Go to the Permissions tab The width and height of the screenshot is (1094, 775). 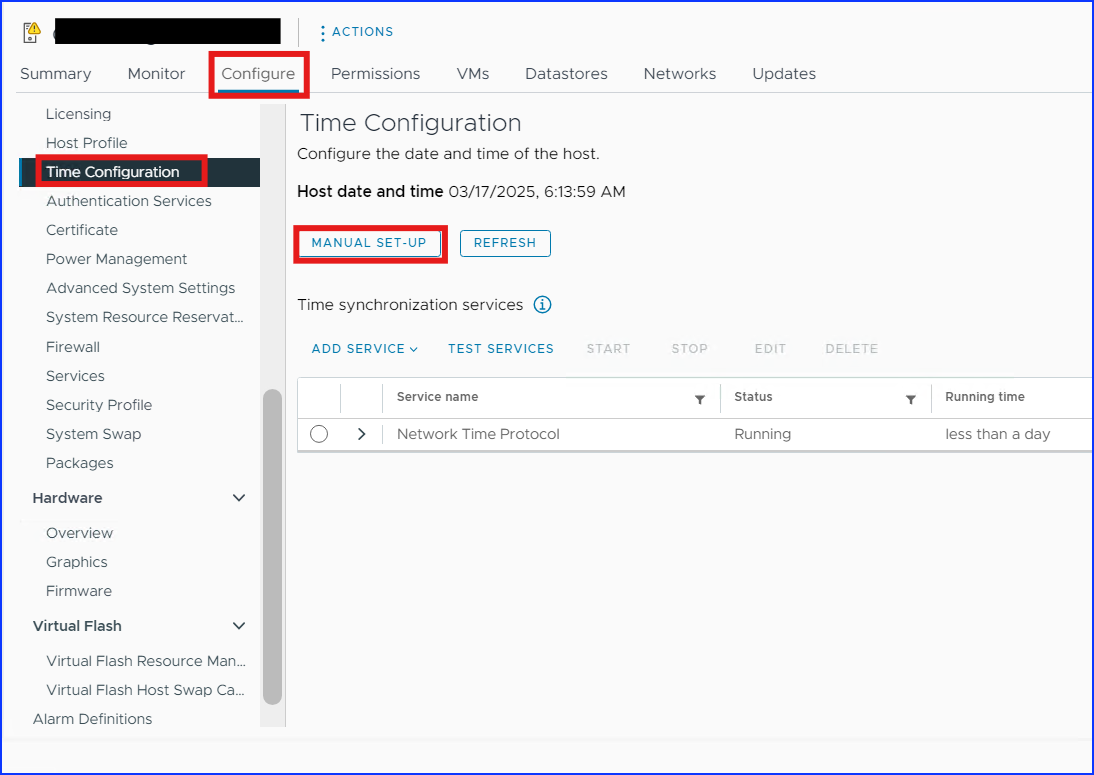375,74
